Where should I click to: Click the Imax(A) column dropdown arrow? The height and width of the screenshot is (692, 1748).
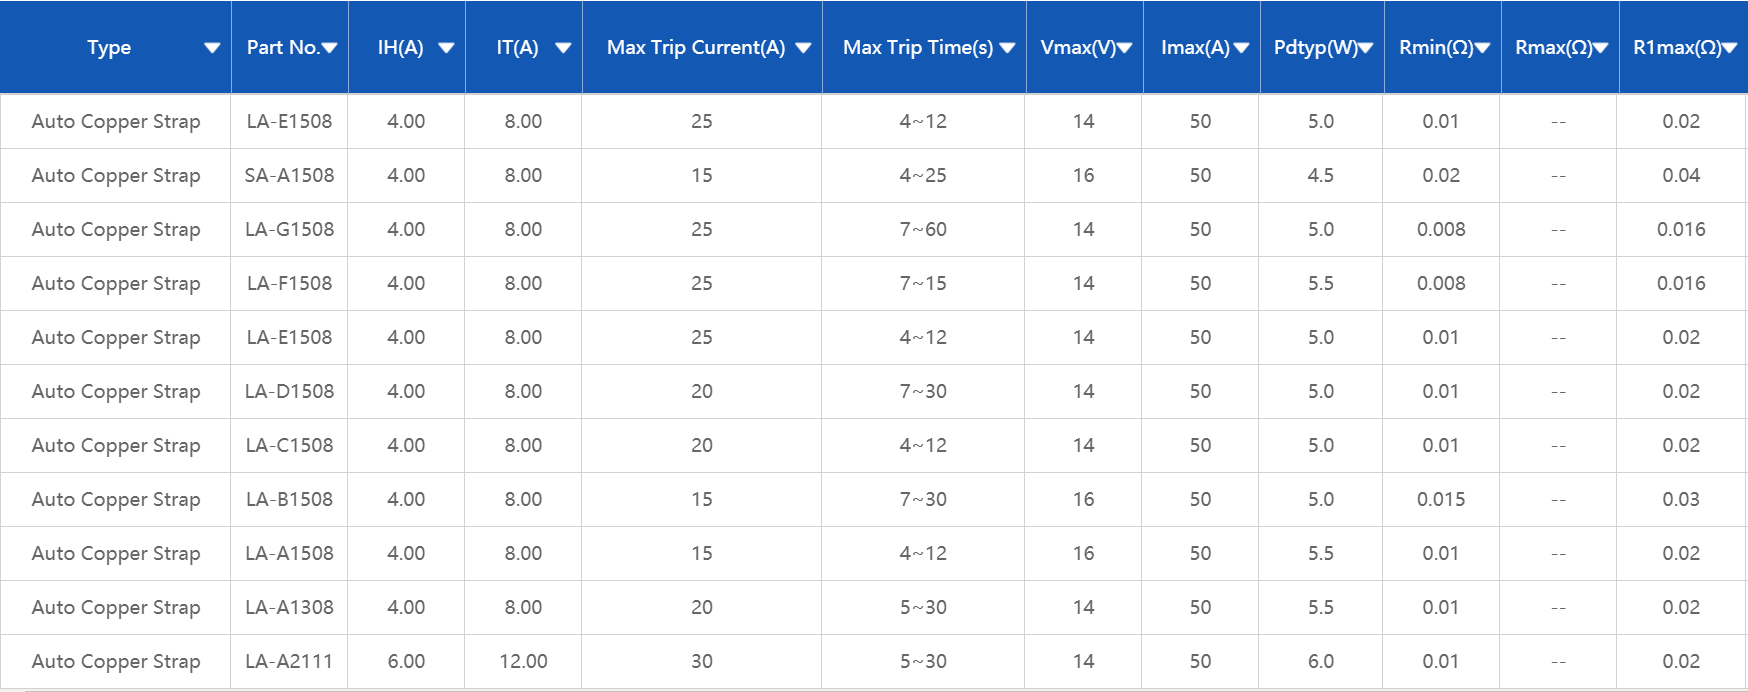pyautogui.click(x=1241, y=48)
